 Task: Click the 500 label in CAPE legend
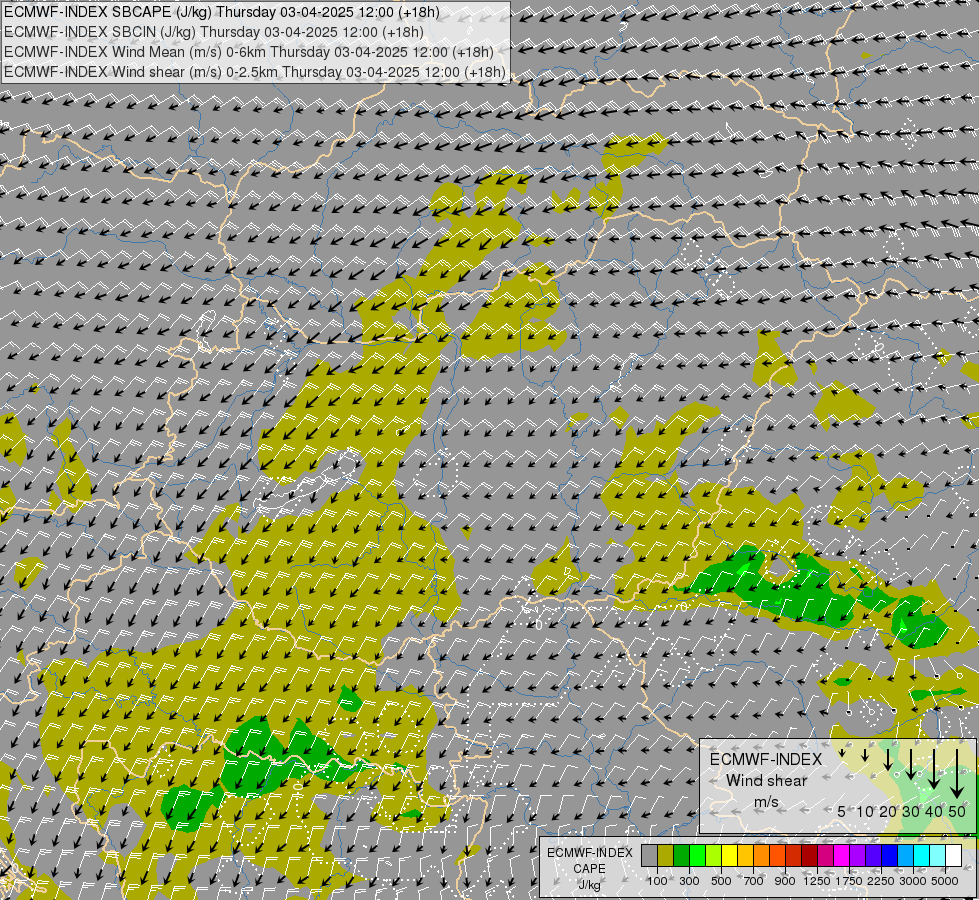[721, 881]
